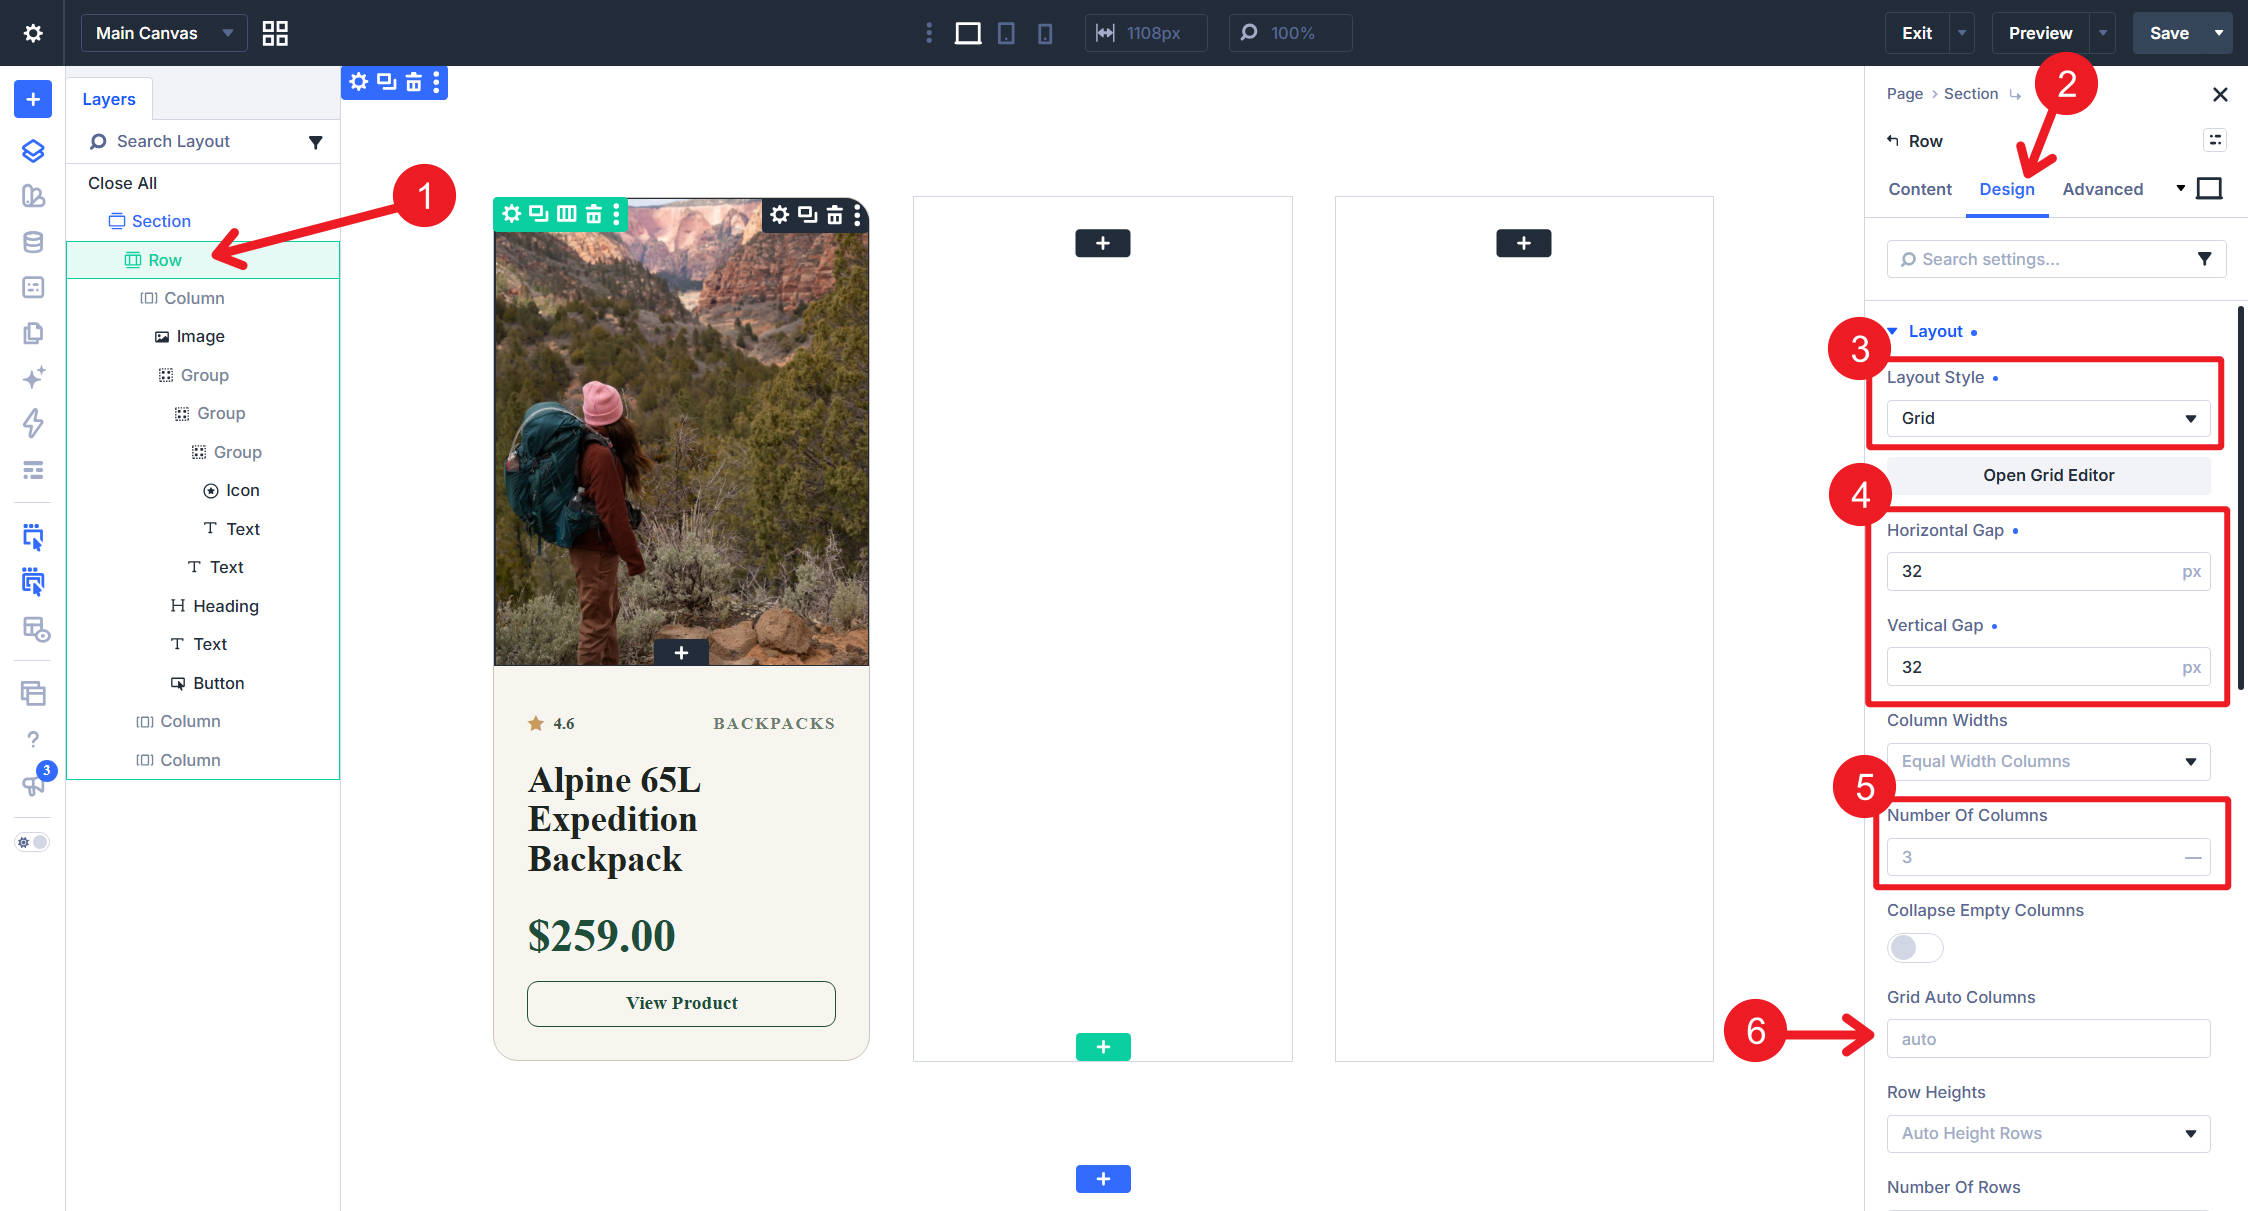Viewport: 2248px width, 1211px height.
Task: Open the Row Heights dropdown
Action: [2048, 1133]
